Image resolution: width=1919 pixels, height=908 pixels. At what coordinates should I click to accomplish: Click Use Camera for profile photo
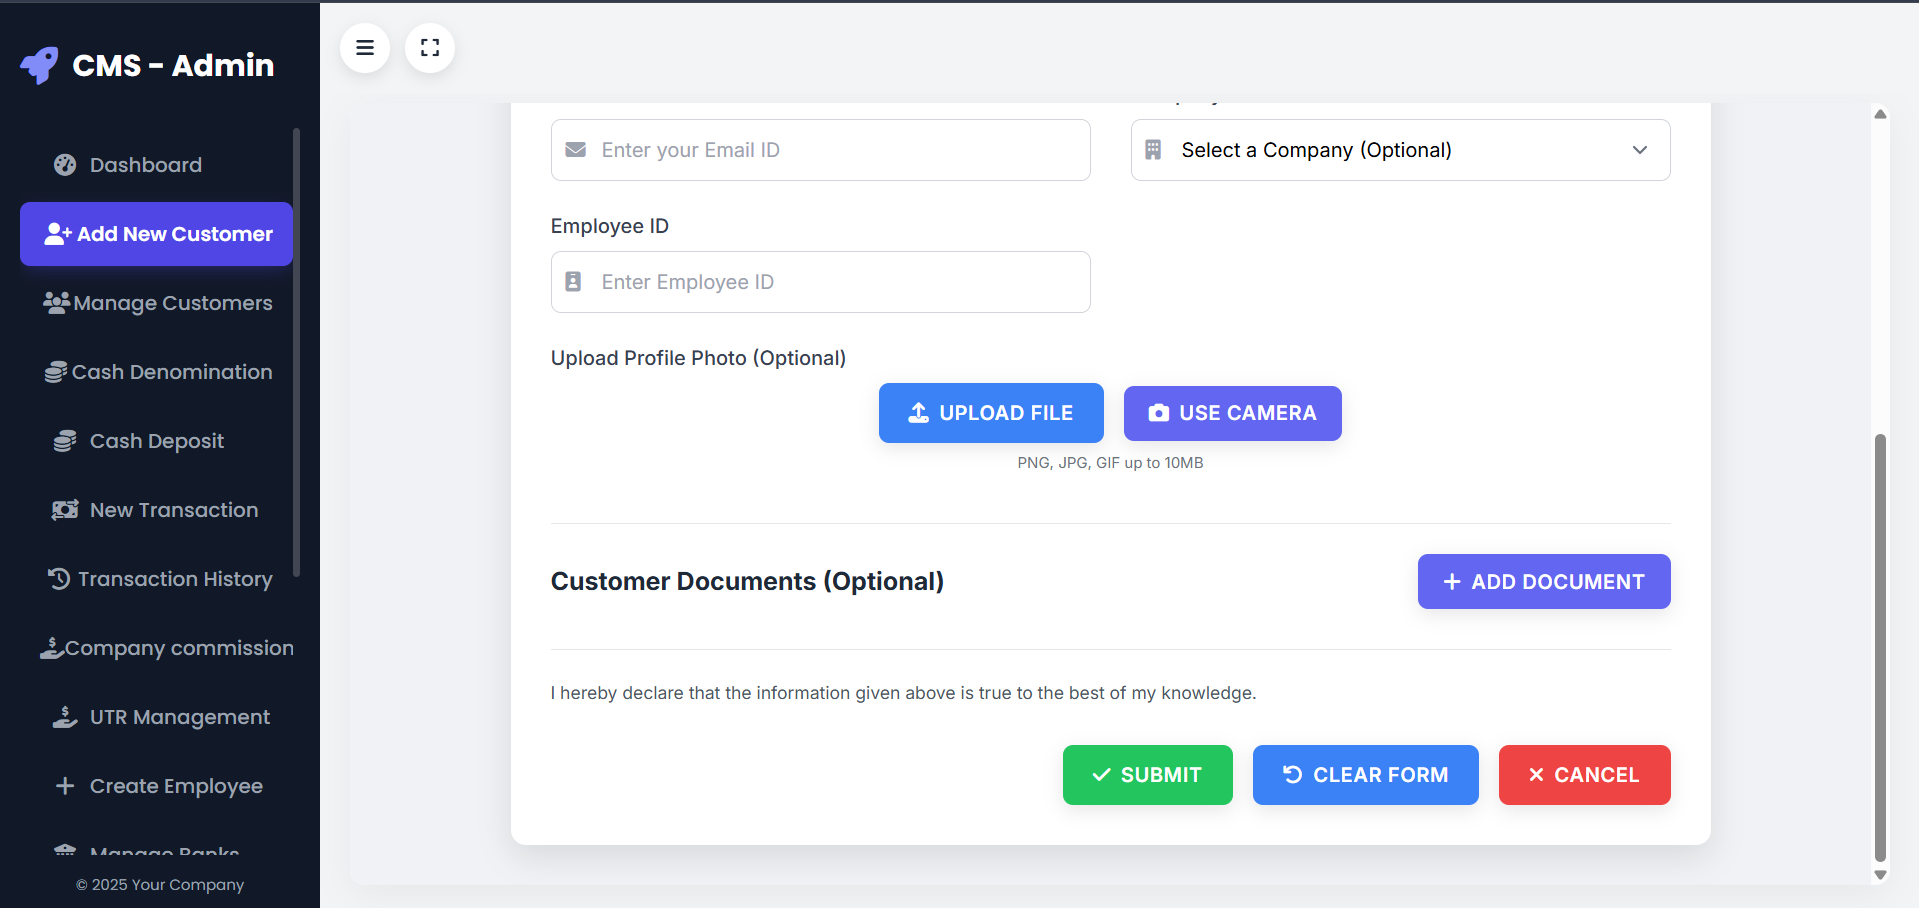pyautogui.click(x=1232, y=413)
